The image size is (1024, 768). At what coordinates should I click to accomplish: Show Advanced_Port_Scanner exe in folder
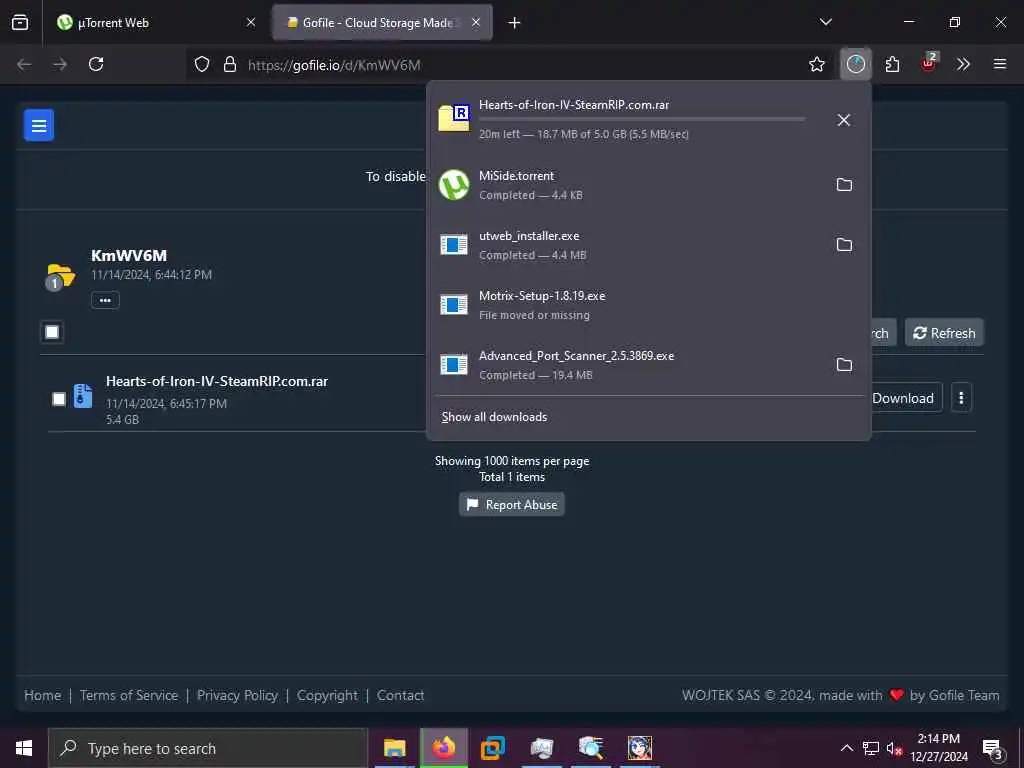coord(844,364)
